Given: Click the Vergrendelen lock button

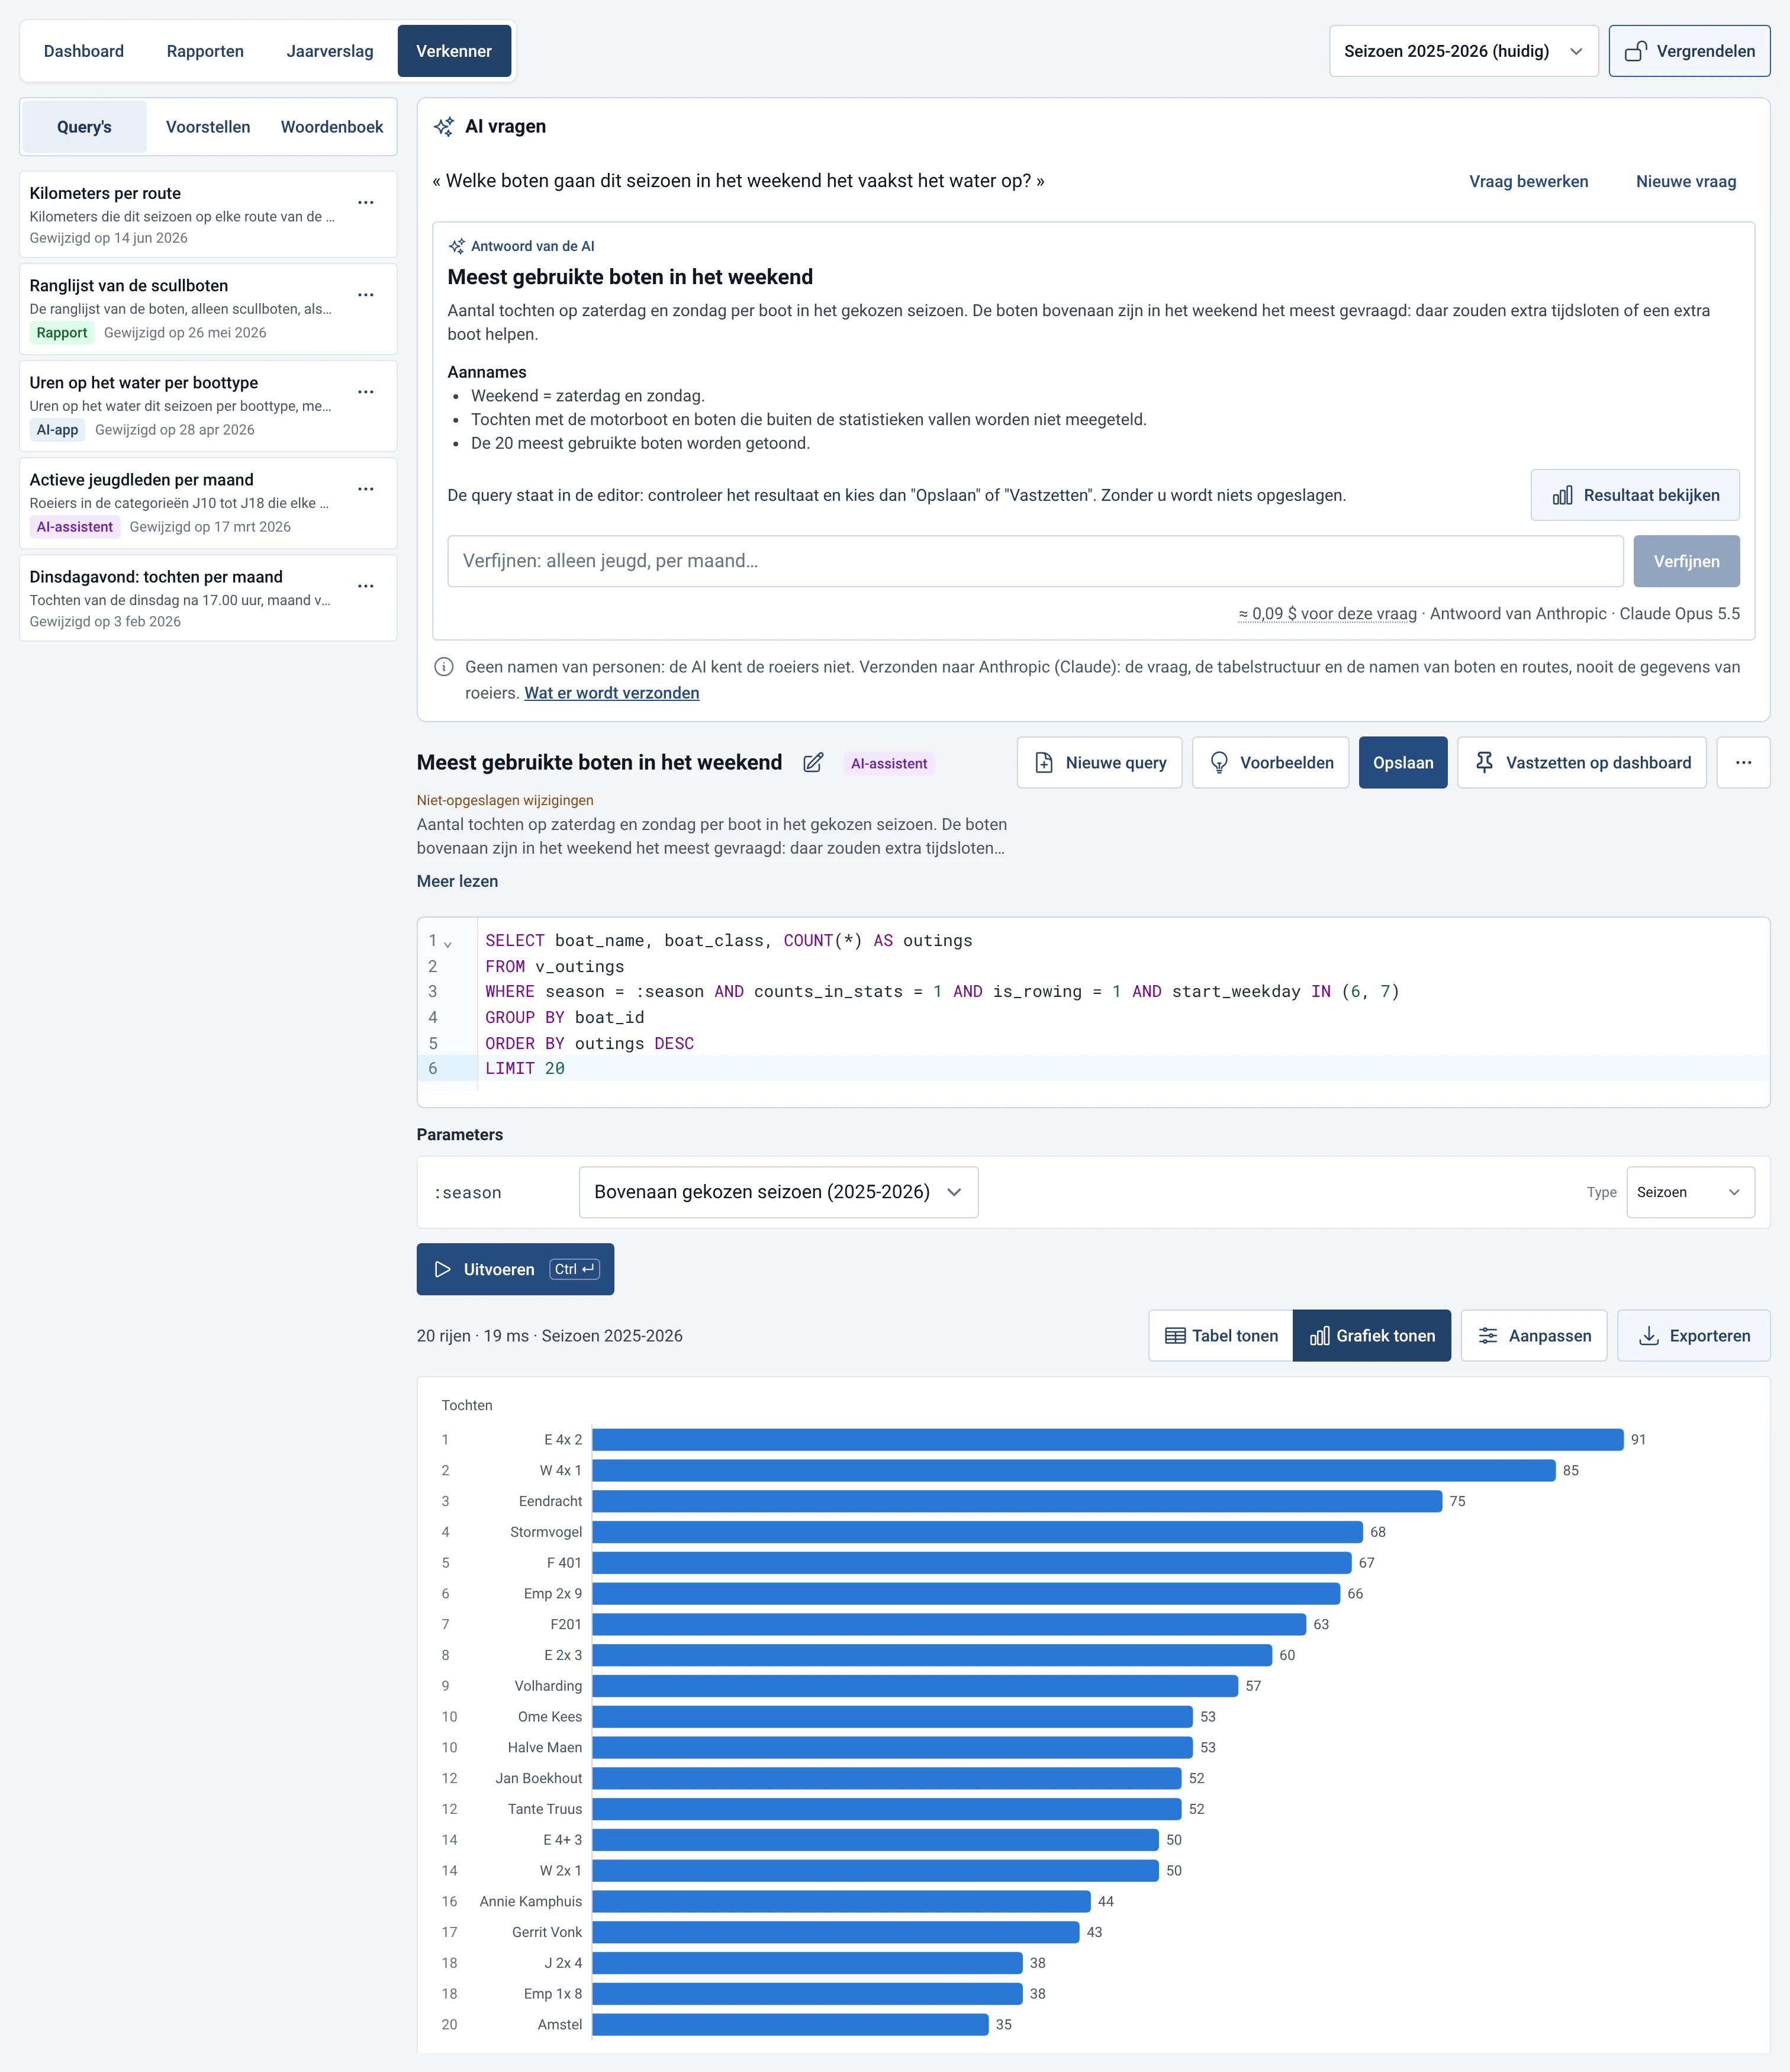Looking at the screenshot, I should coord(1689,51).
